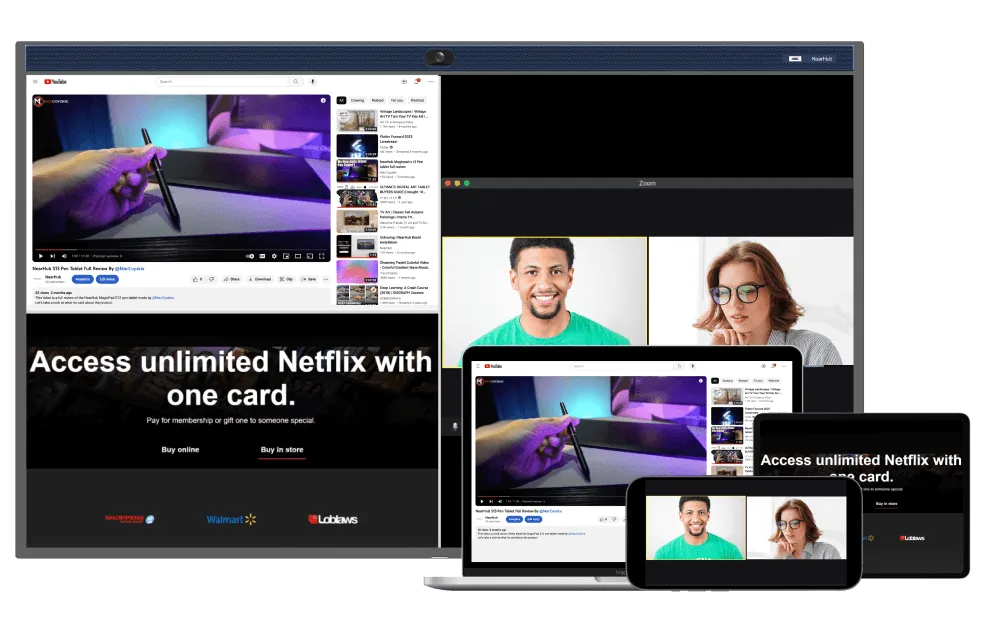Focus the YouTube search field on large display

(222, 81)
